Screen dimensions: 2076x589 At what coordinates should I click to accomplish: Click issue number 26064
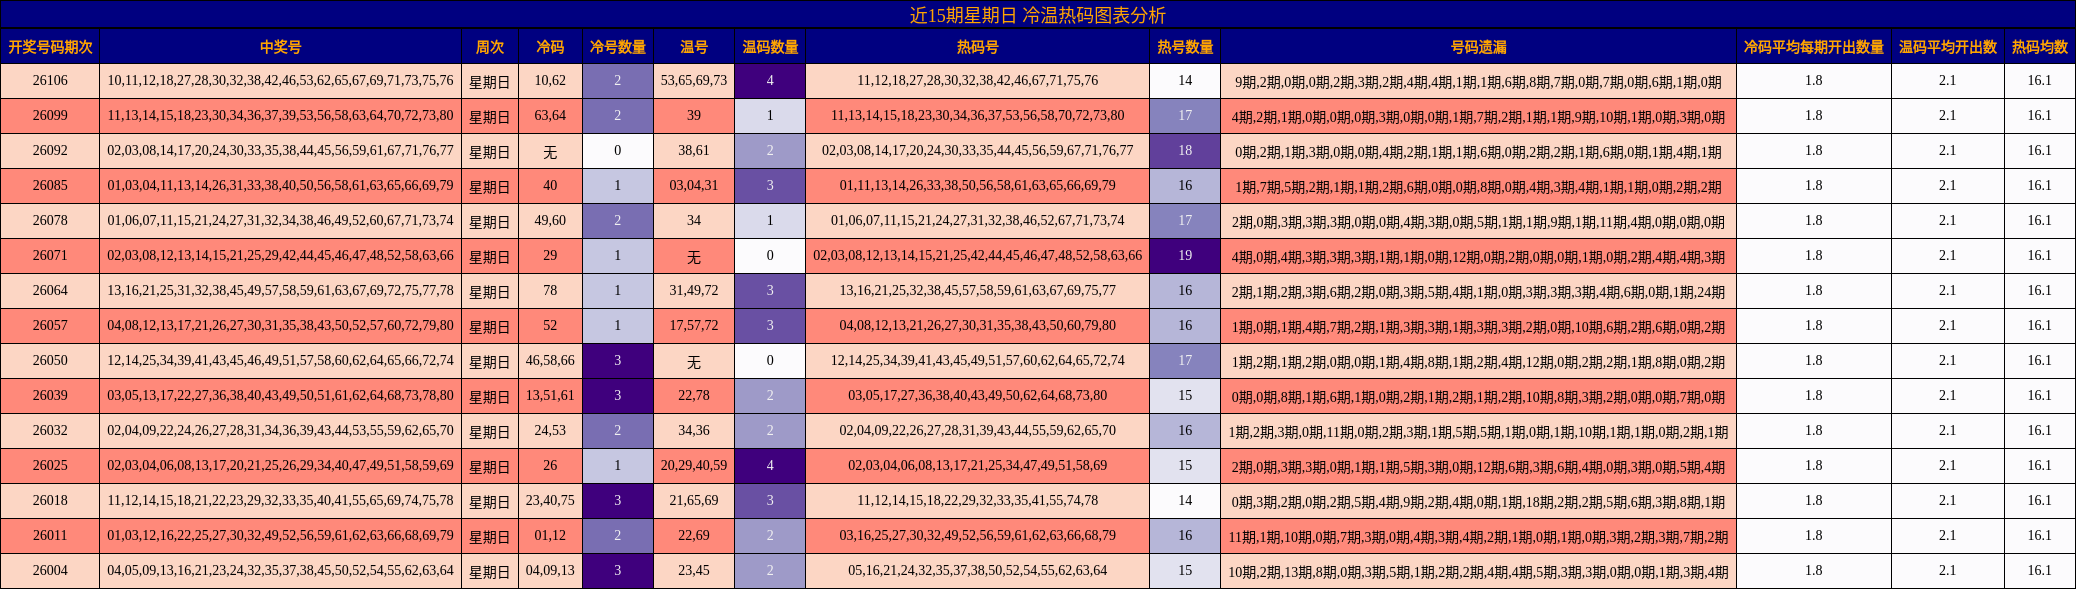pos(50,291)
